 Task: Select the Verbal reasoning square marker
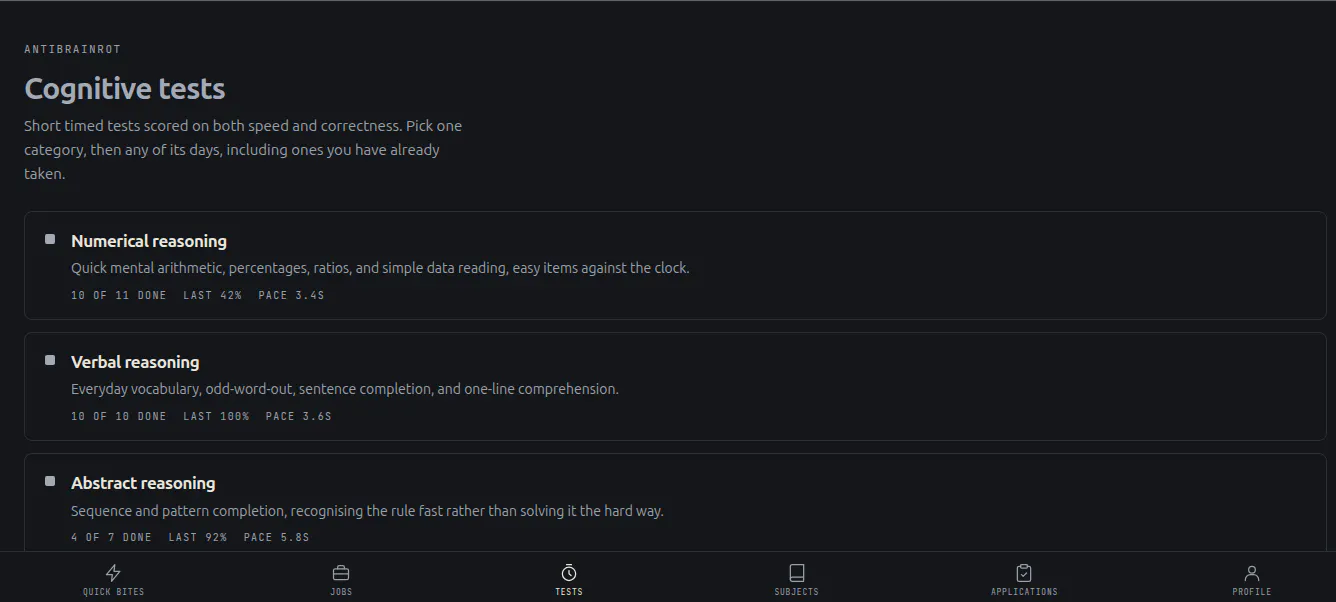click(50, 360)
